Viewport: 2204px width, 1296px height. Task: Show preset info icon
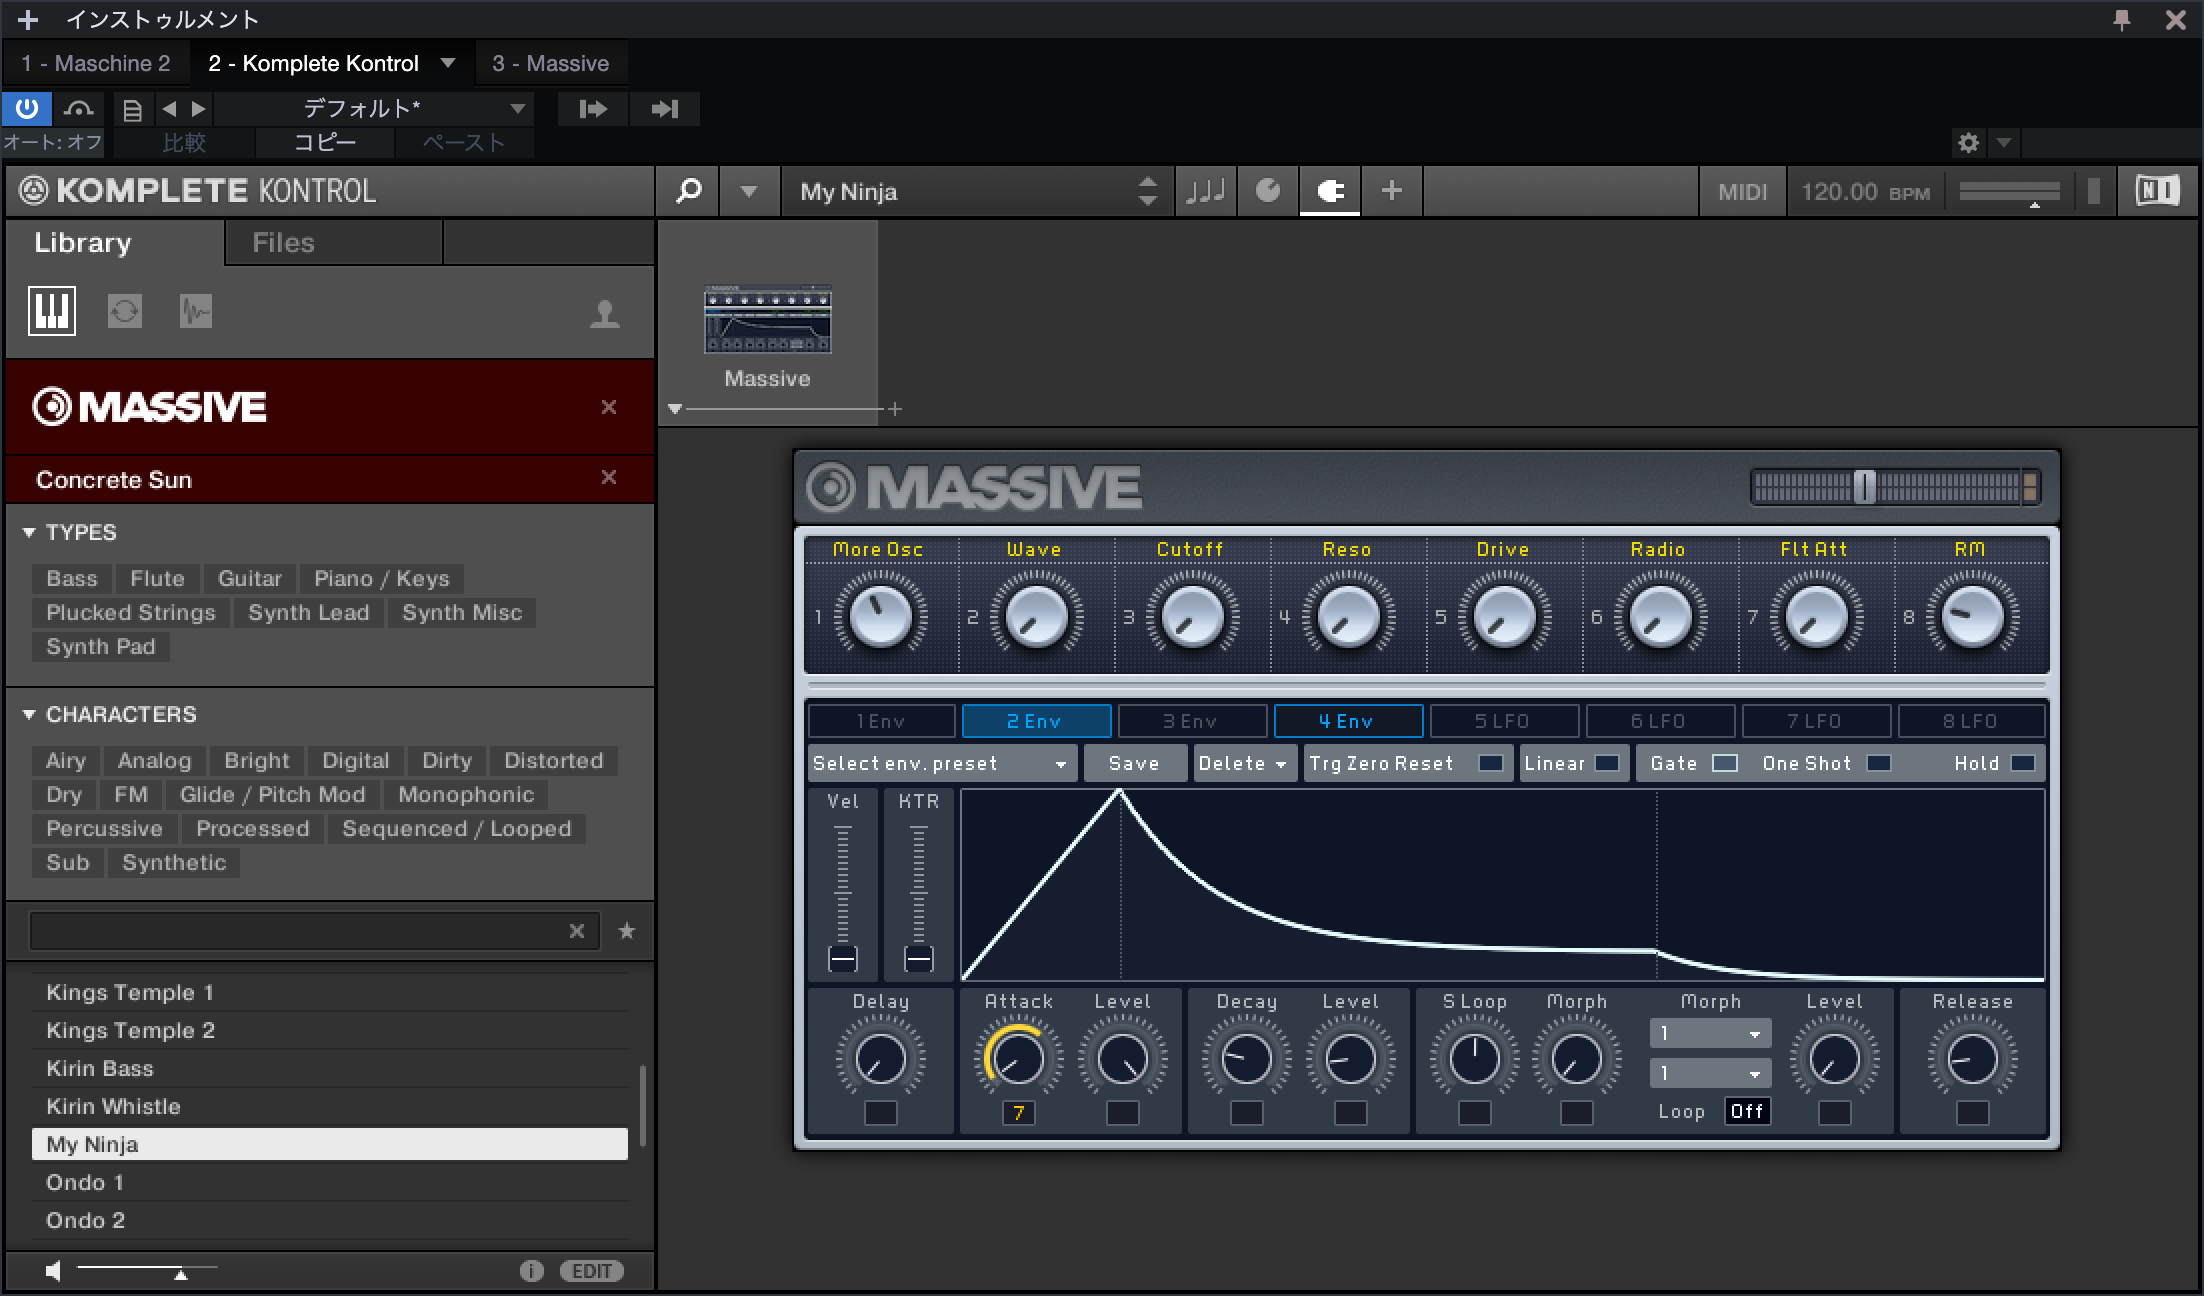[531, 1271]
